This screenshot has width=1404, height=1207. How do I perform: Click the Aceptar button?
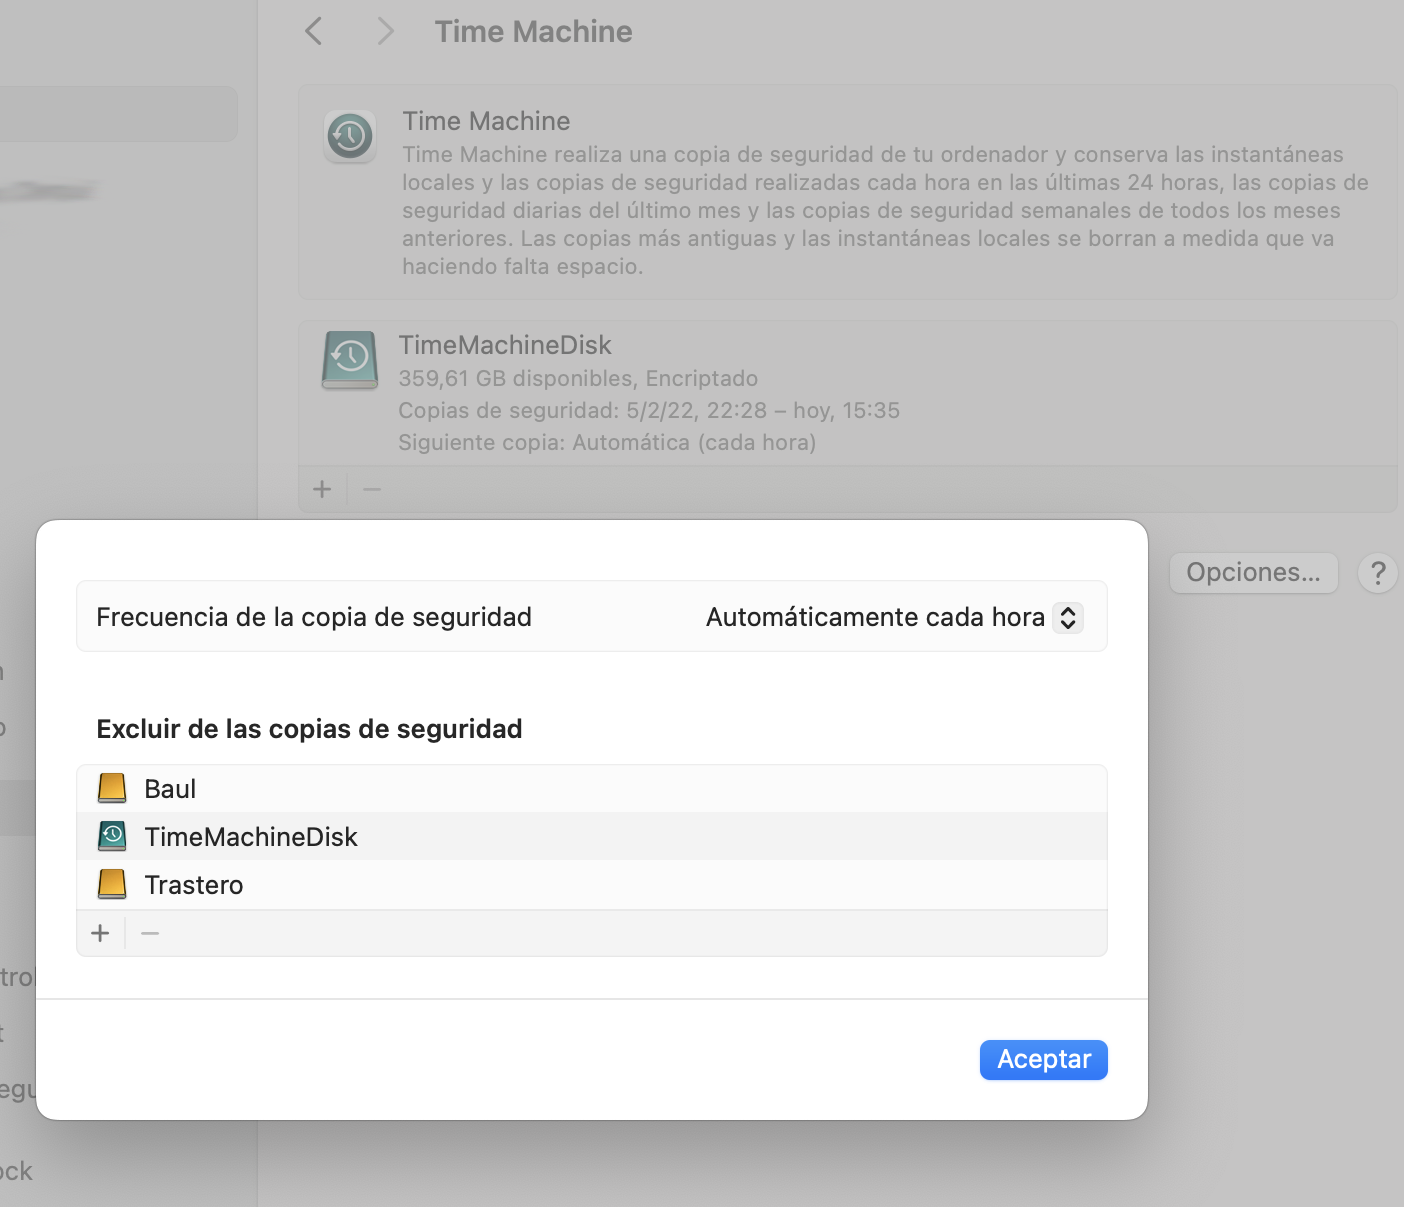(1043, 1059)
